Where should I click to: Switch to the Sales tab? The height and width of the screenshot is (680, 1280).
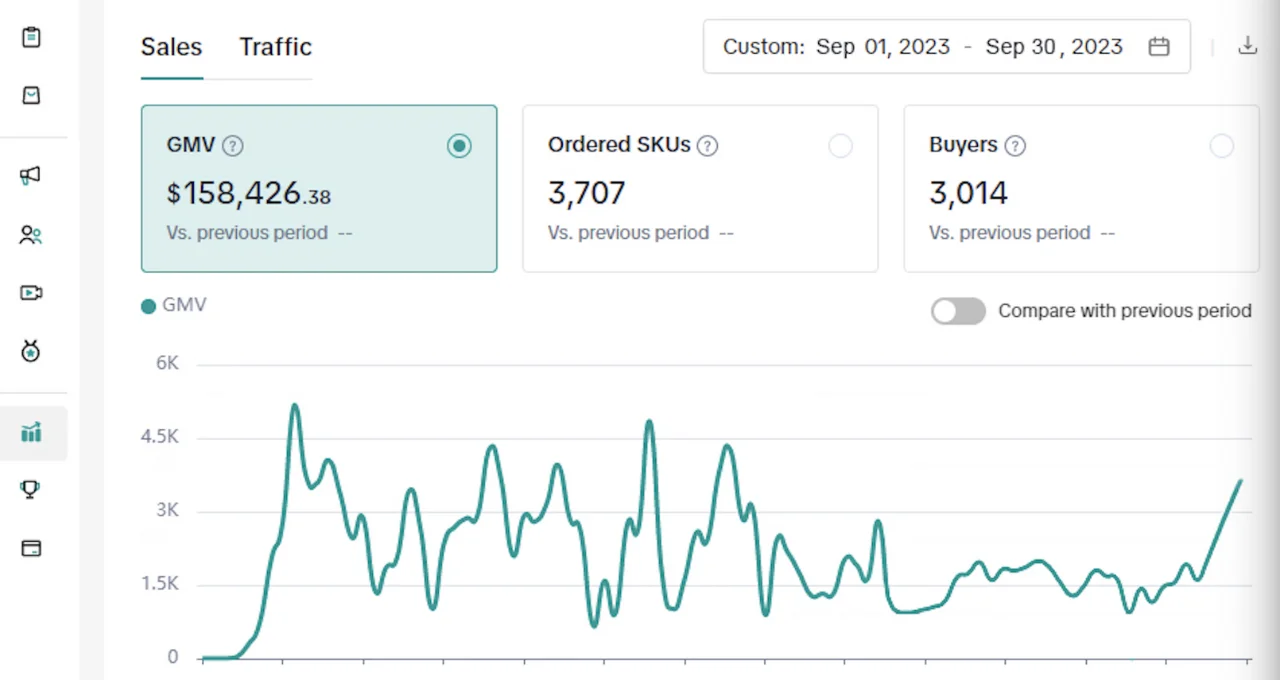(x=171, y=47)
